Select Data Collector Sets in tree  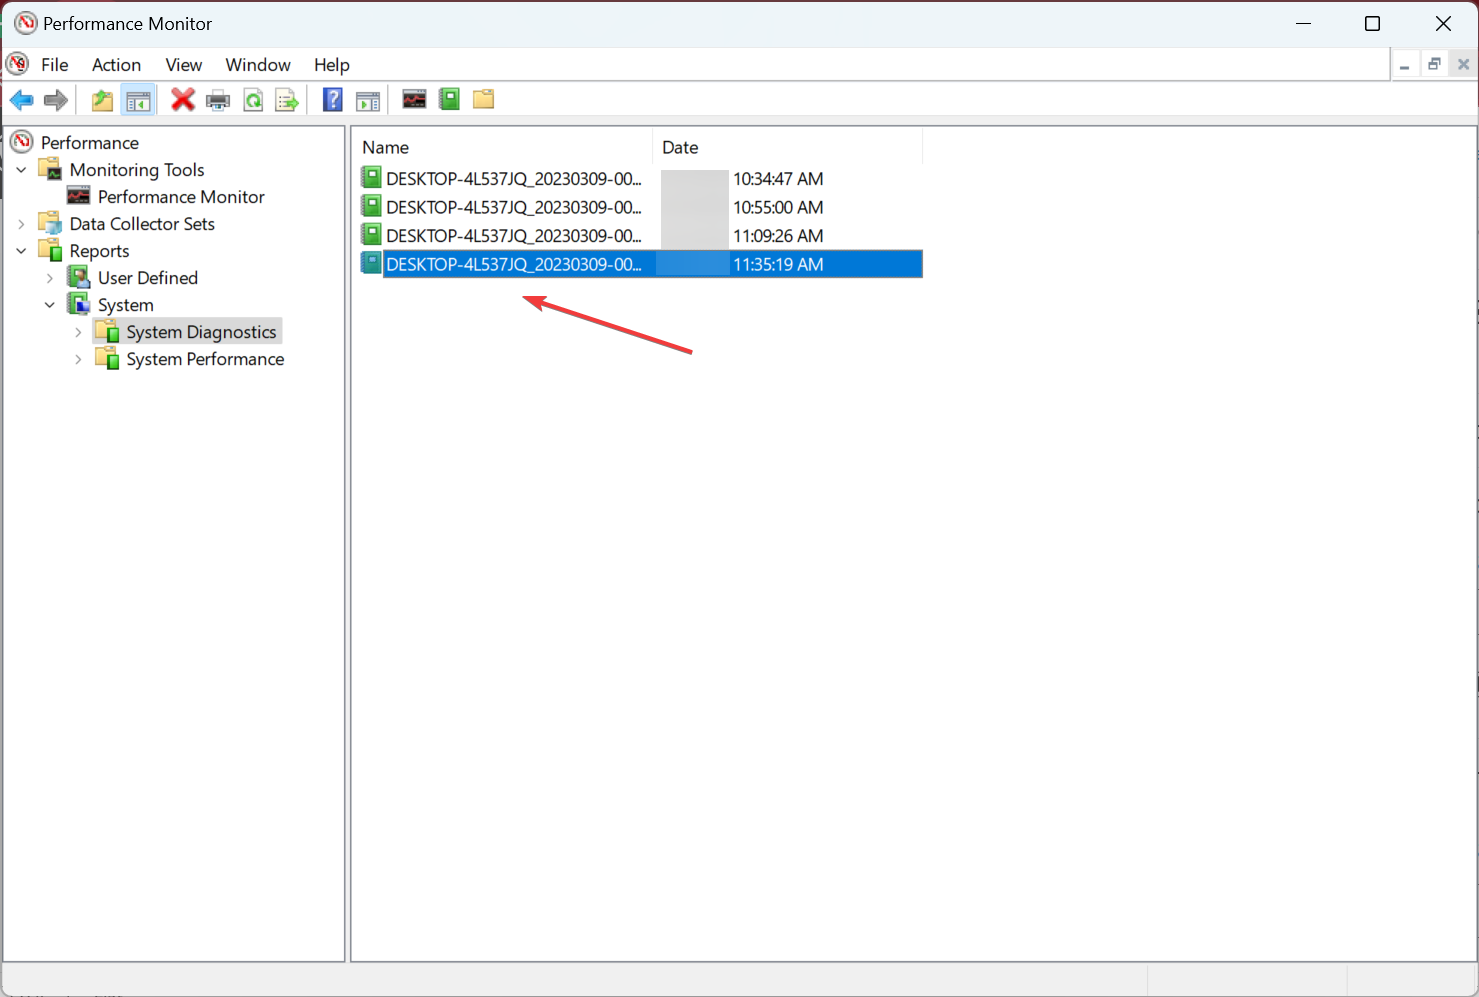[x=142, y=224]
